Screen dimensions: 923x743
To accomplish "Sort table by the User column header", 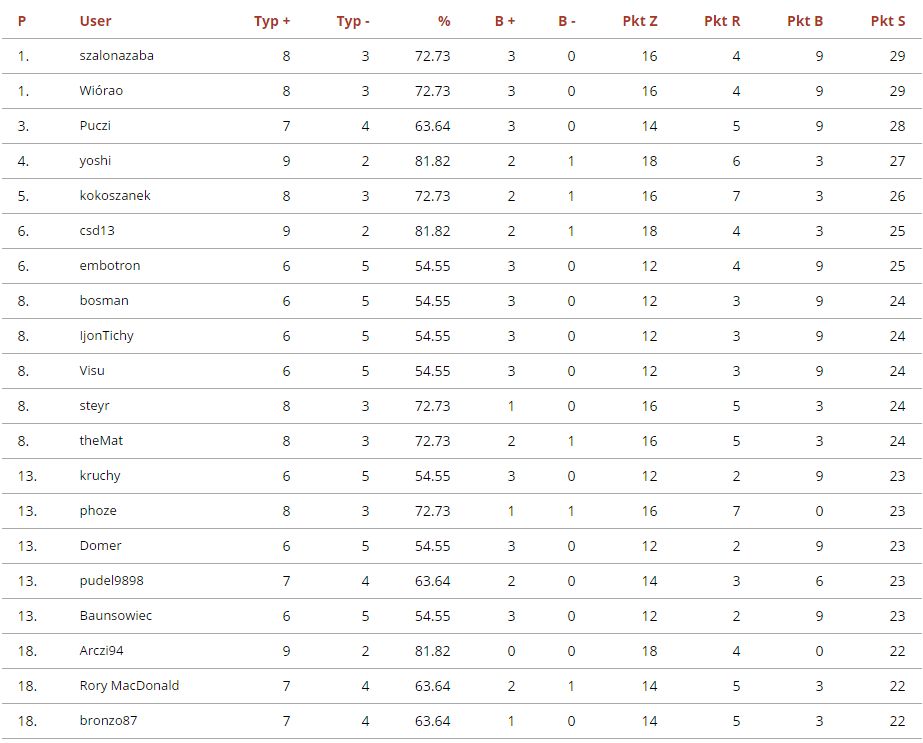I will coord(96,21).
